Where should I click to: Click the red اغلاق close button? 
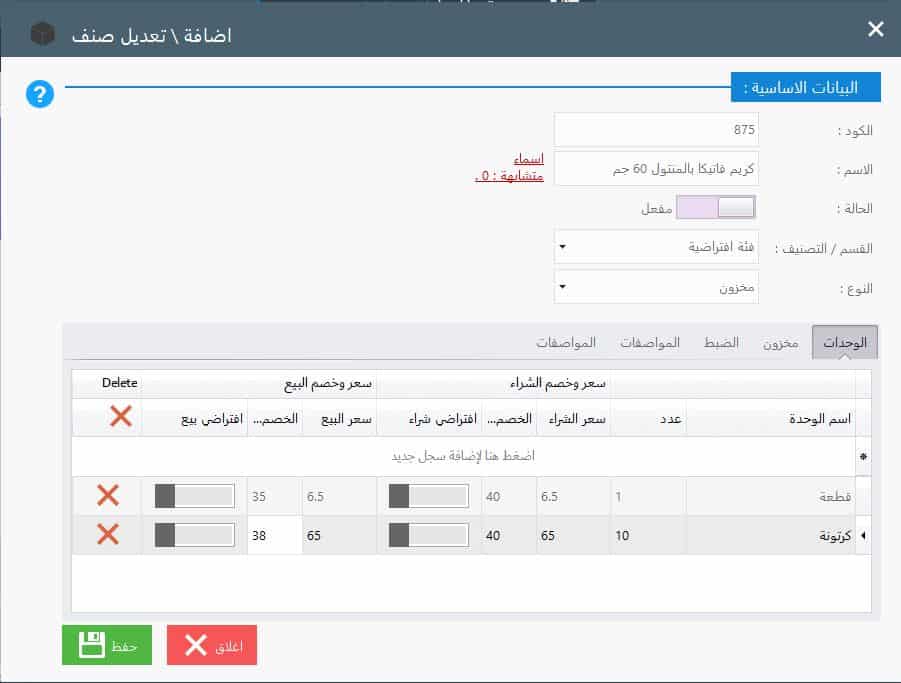pyautogui.click(x=211, y=645)
